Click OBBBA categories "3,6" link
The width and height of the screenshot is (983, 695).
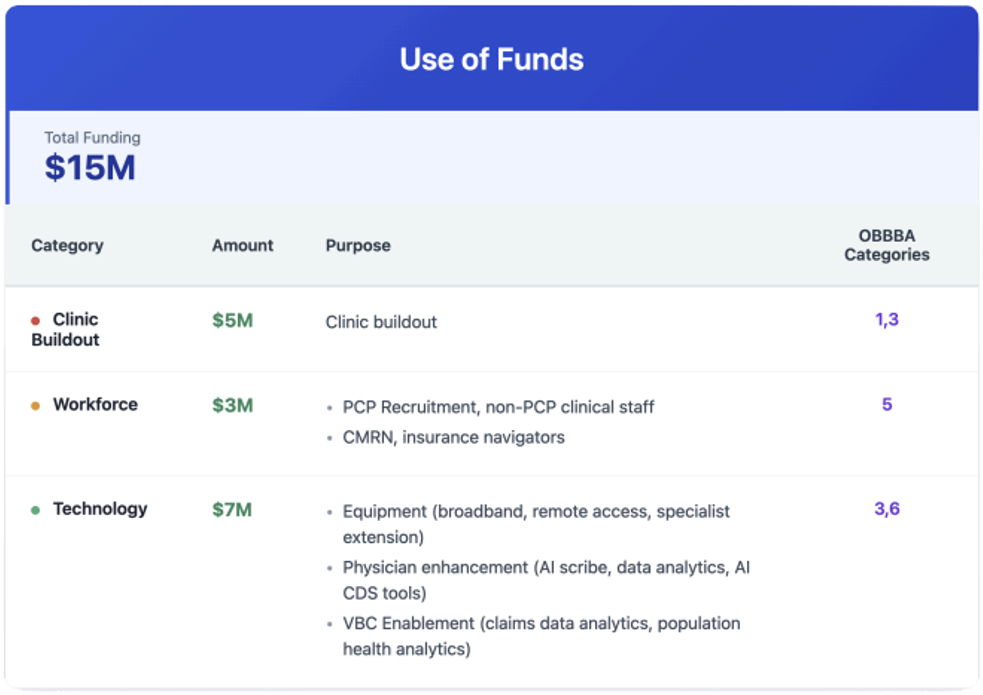pyautogui.click(x=887, y=509)
